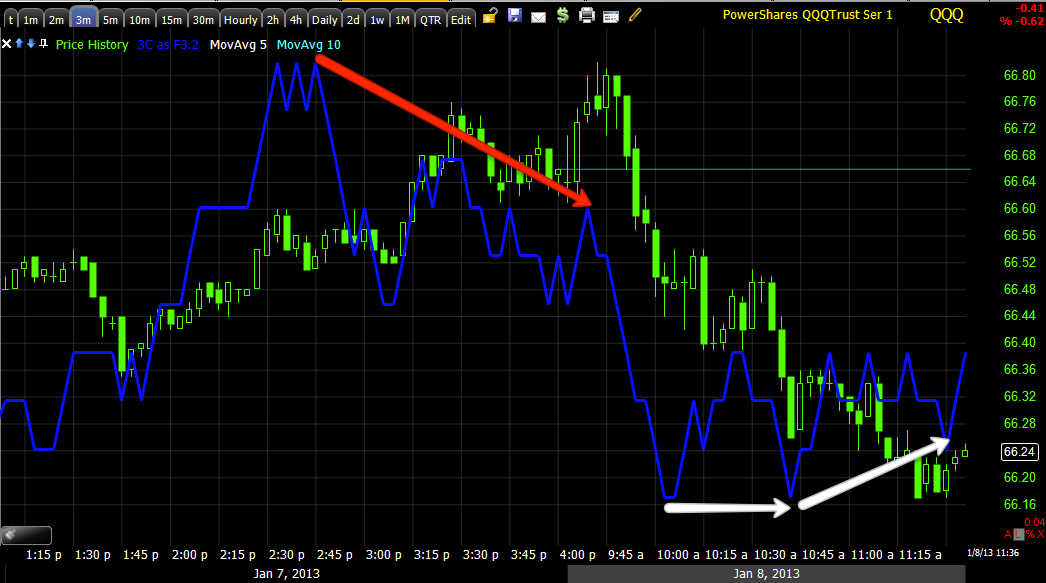The width and height of the screenshot is (1046, 583).
Task: Select the active 3m timeframe tab
Action: tap(83, 19)
